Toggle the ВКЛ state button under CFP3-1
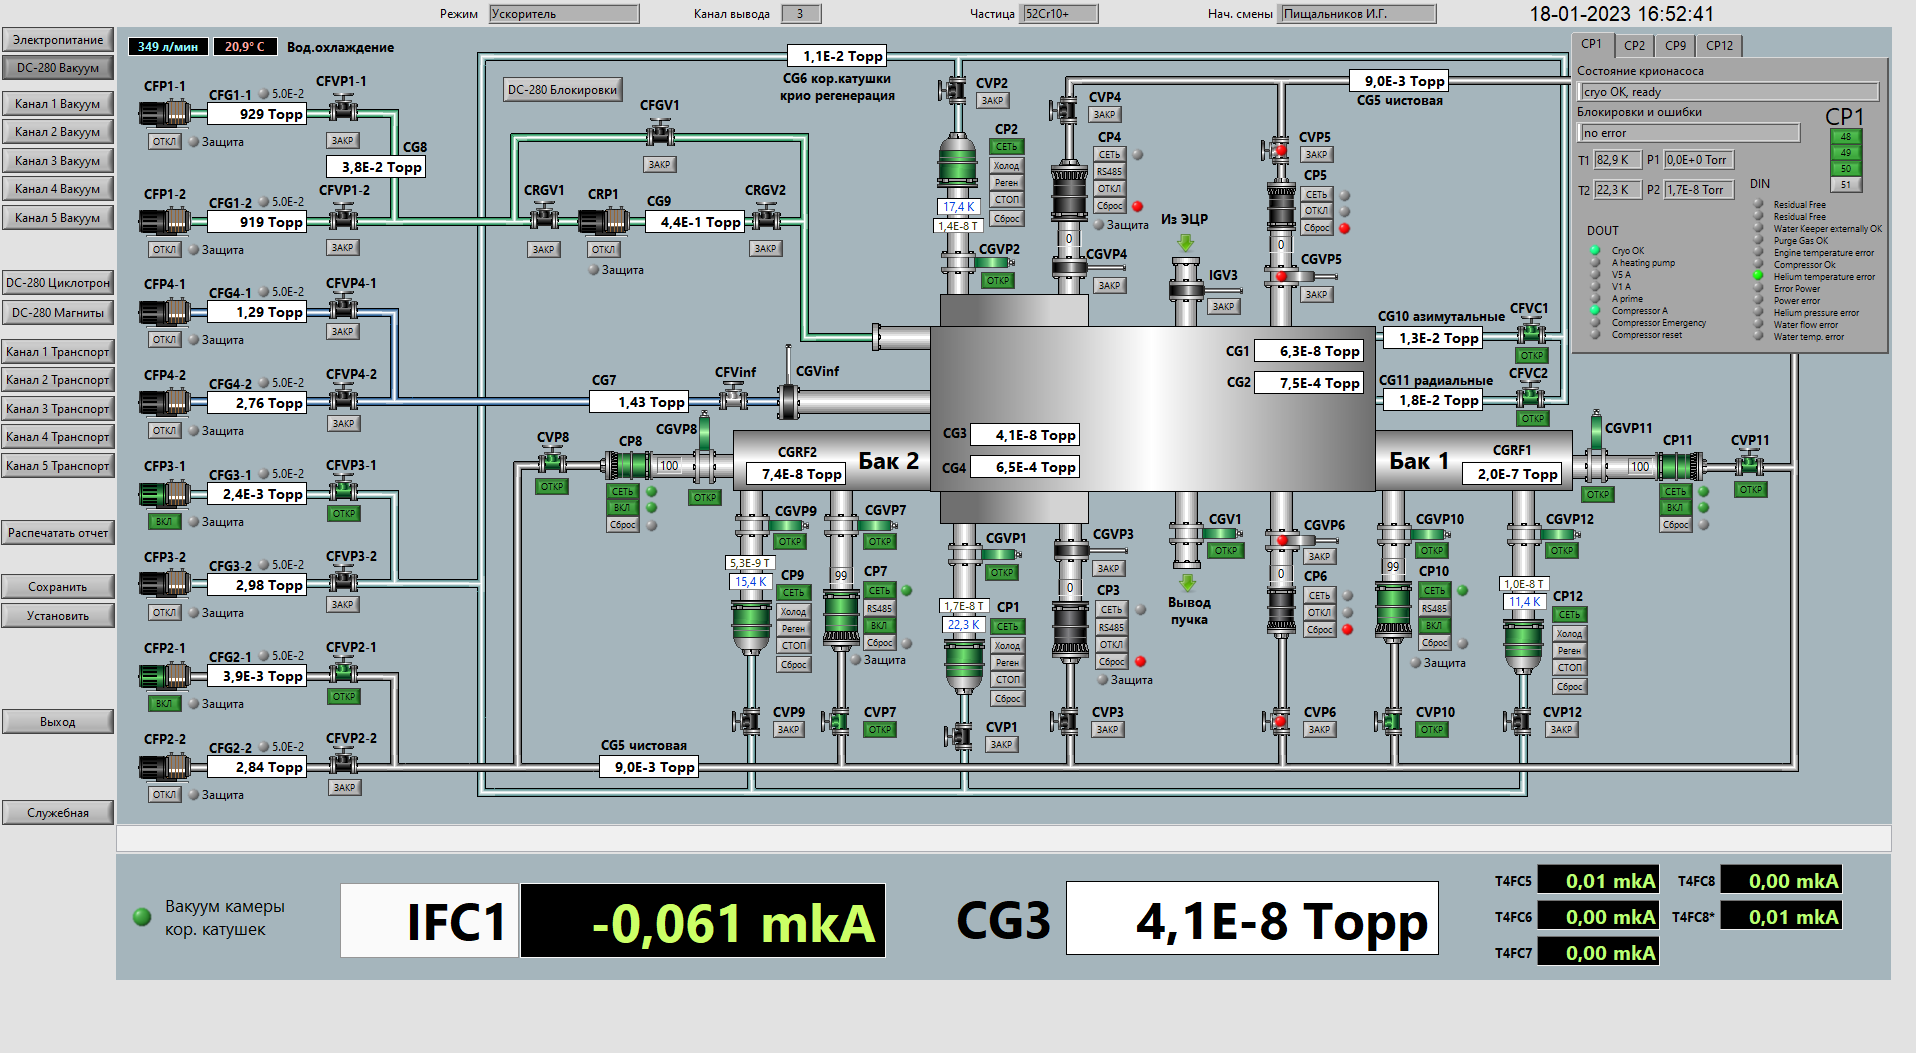Screen dimensions: 1916x1053 164,521
